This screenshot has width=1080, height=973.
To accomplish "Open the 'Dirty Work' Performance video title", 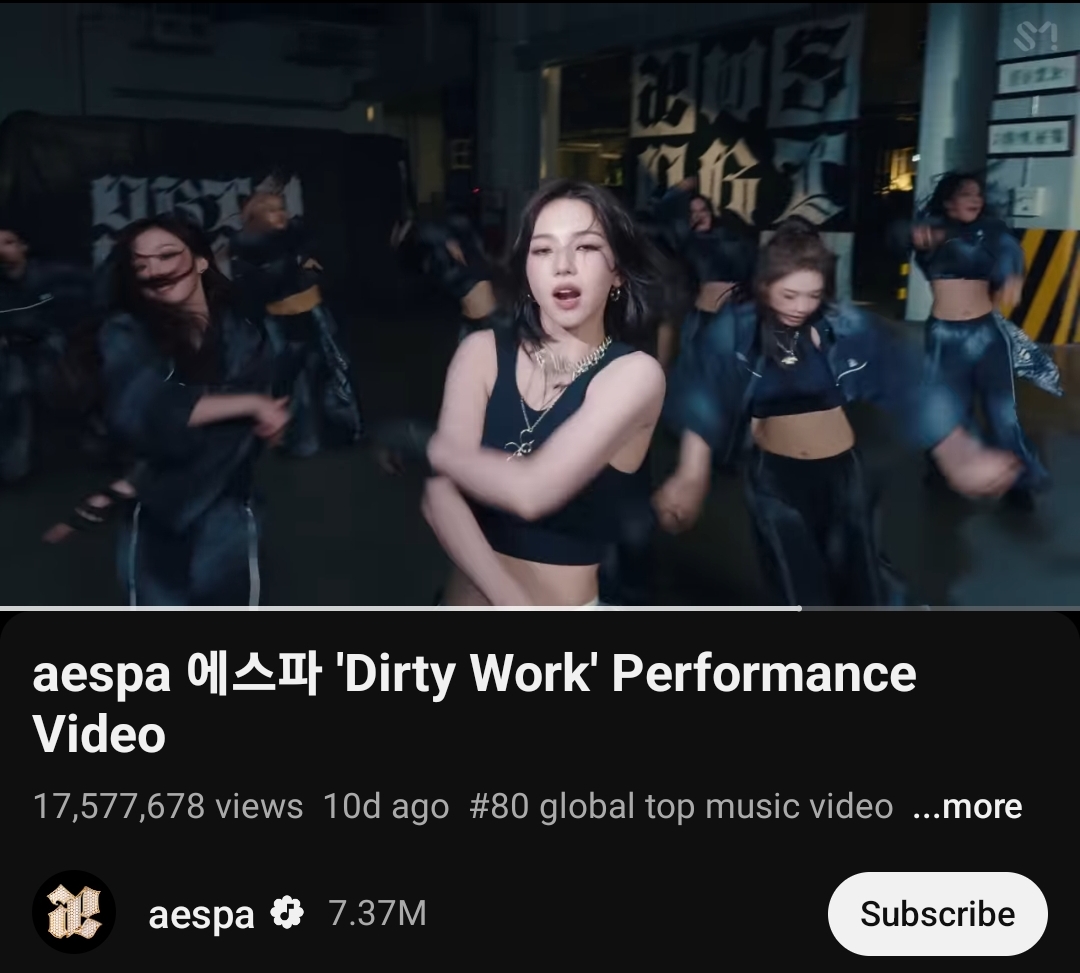I will [474, 703].
